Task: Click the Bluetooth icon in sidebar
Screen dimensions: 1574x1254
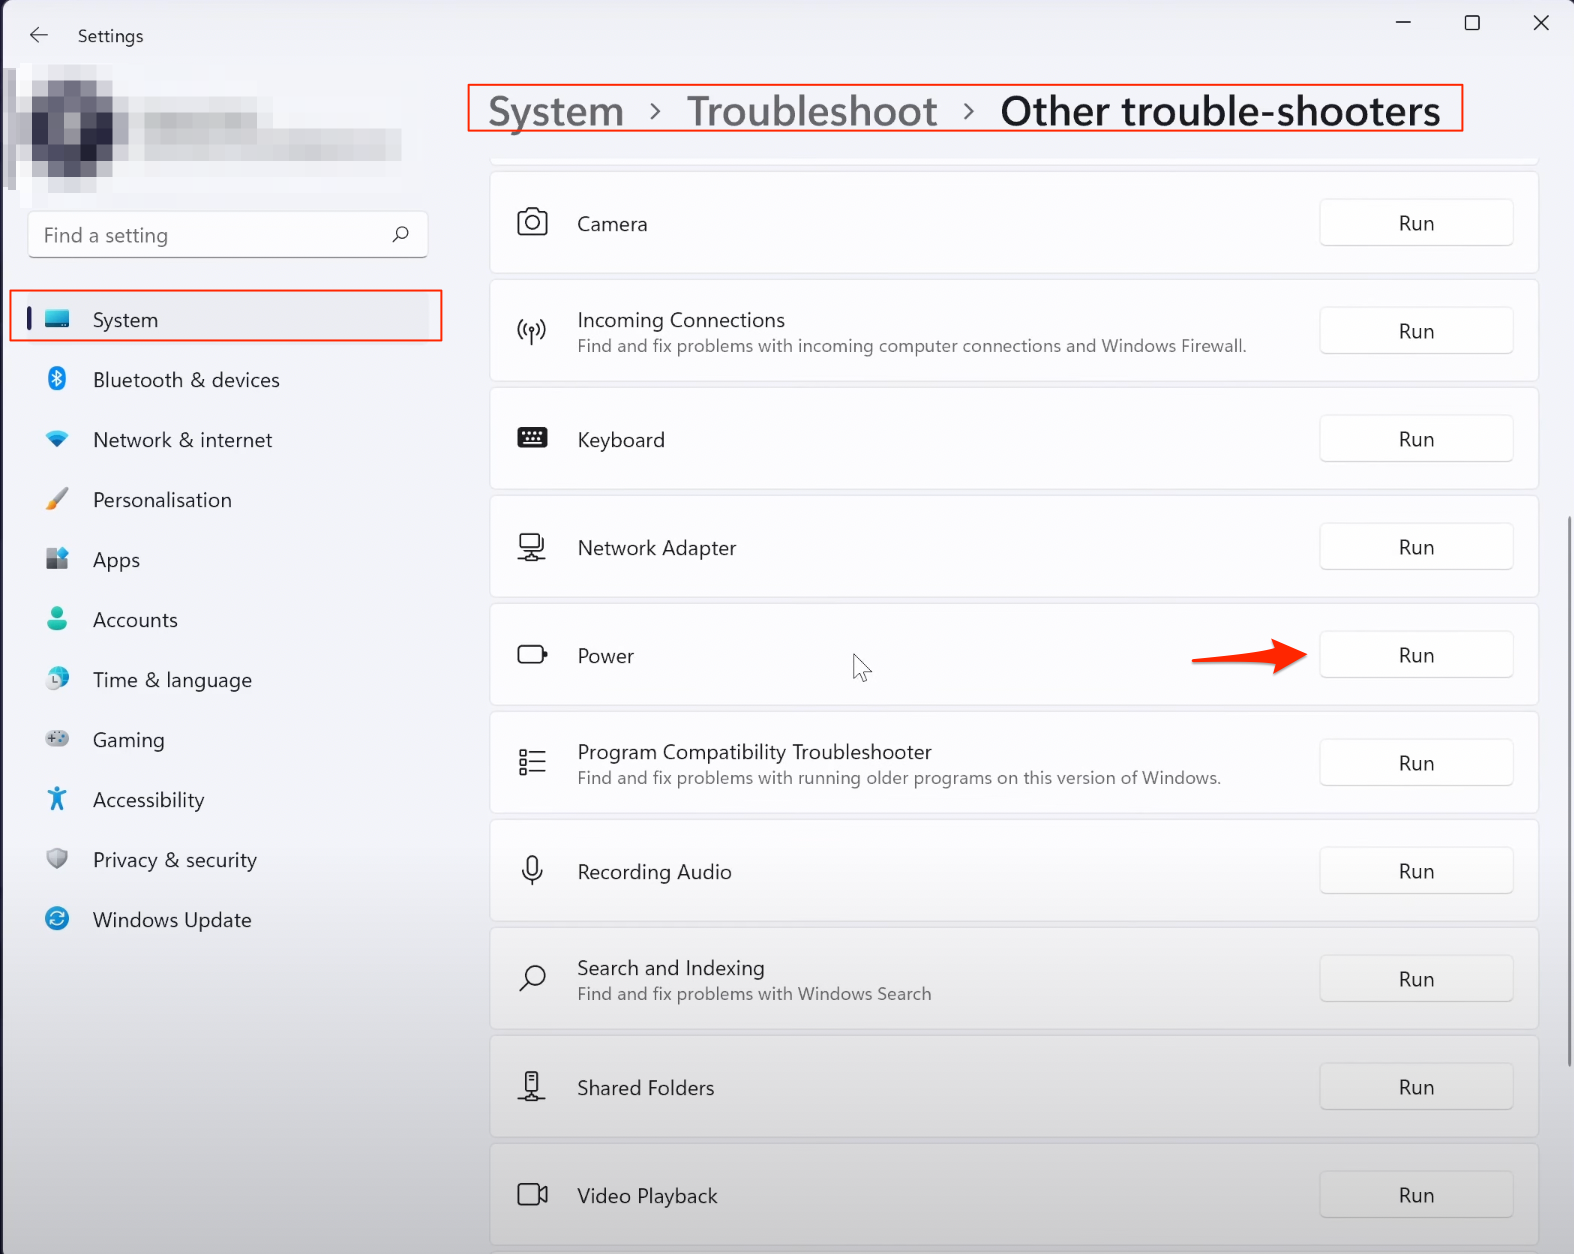Action: 57,379
